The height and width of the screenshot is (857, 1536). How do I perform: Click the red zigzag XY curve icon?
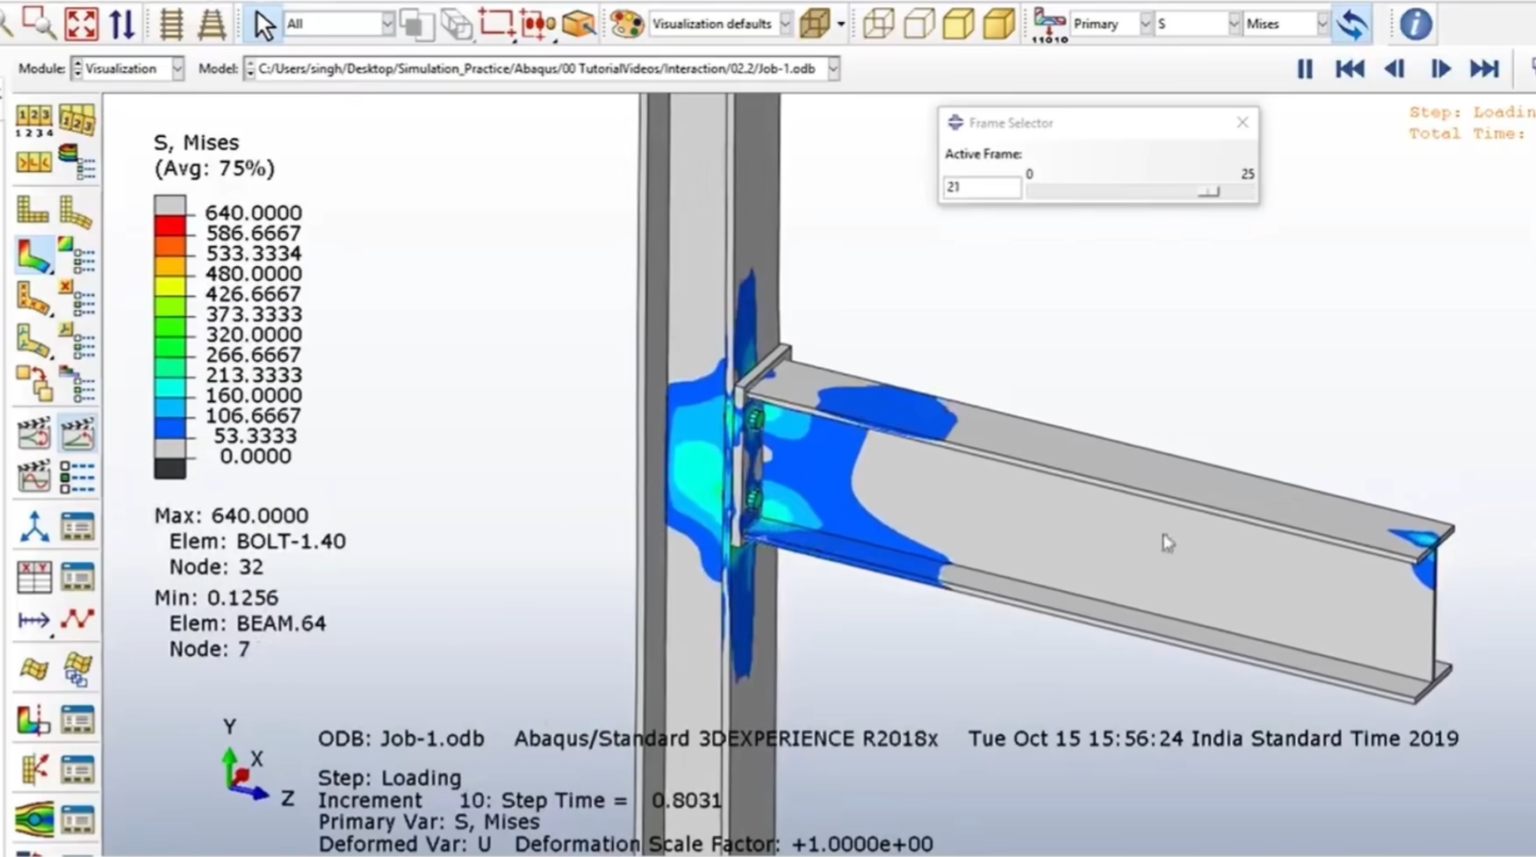tap(76, 621)
